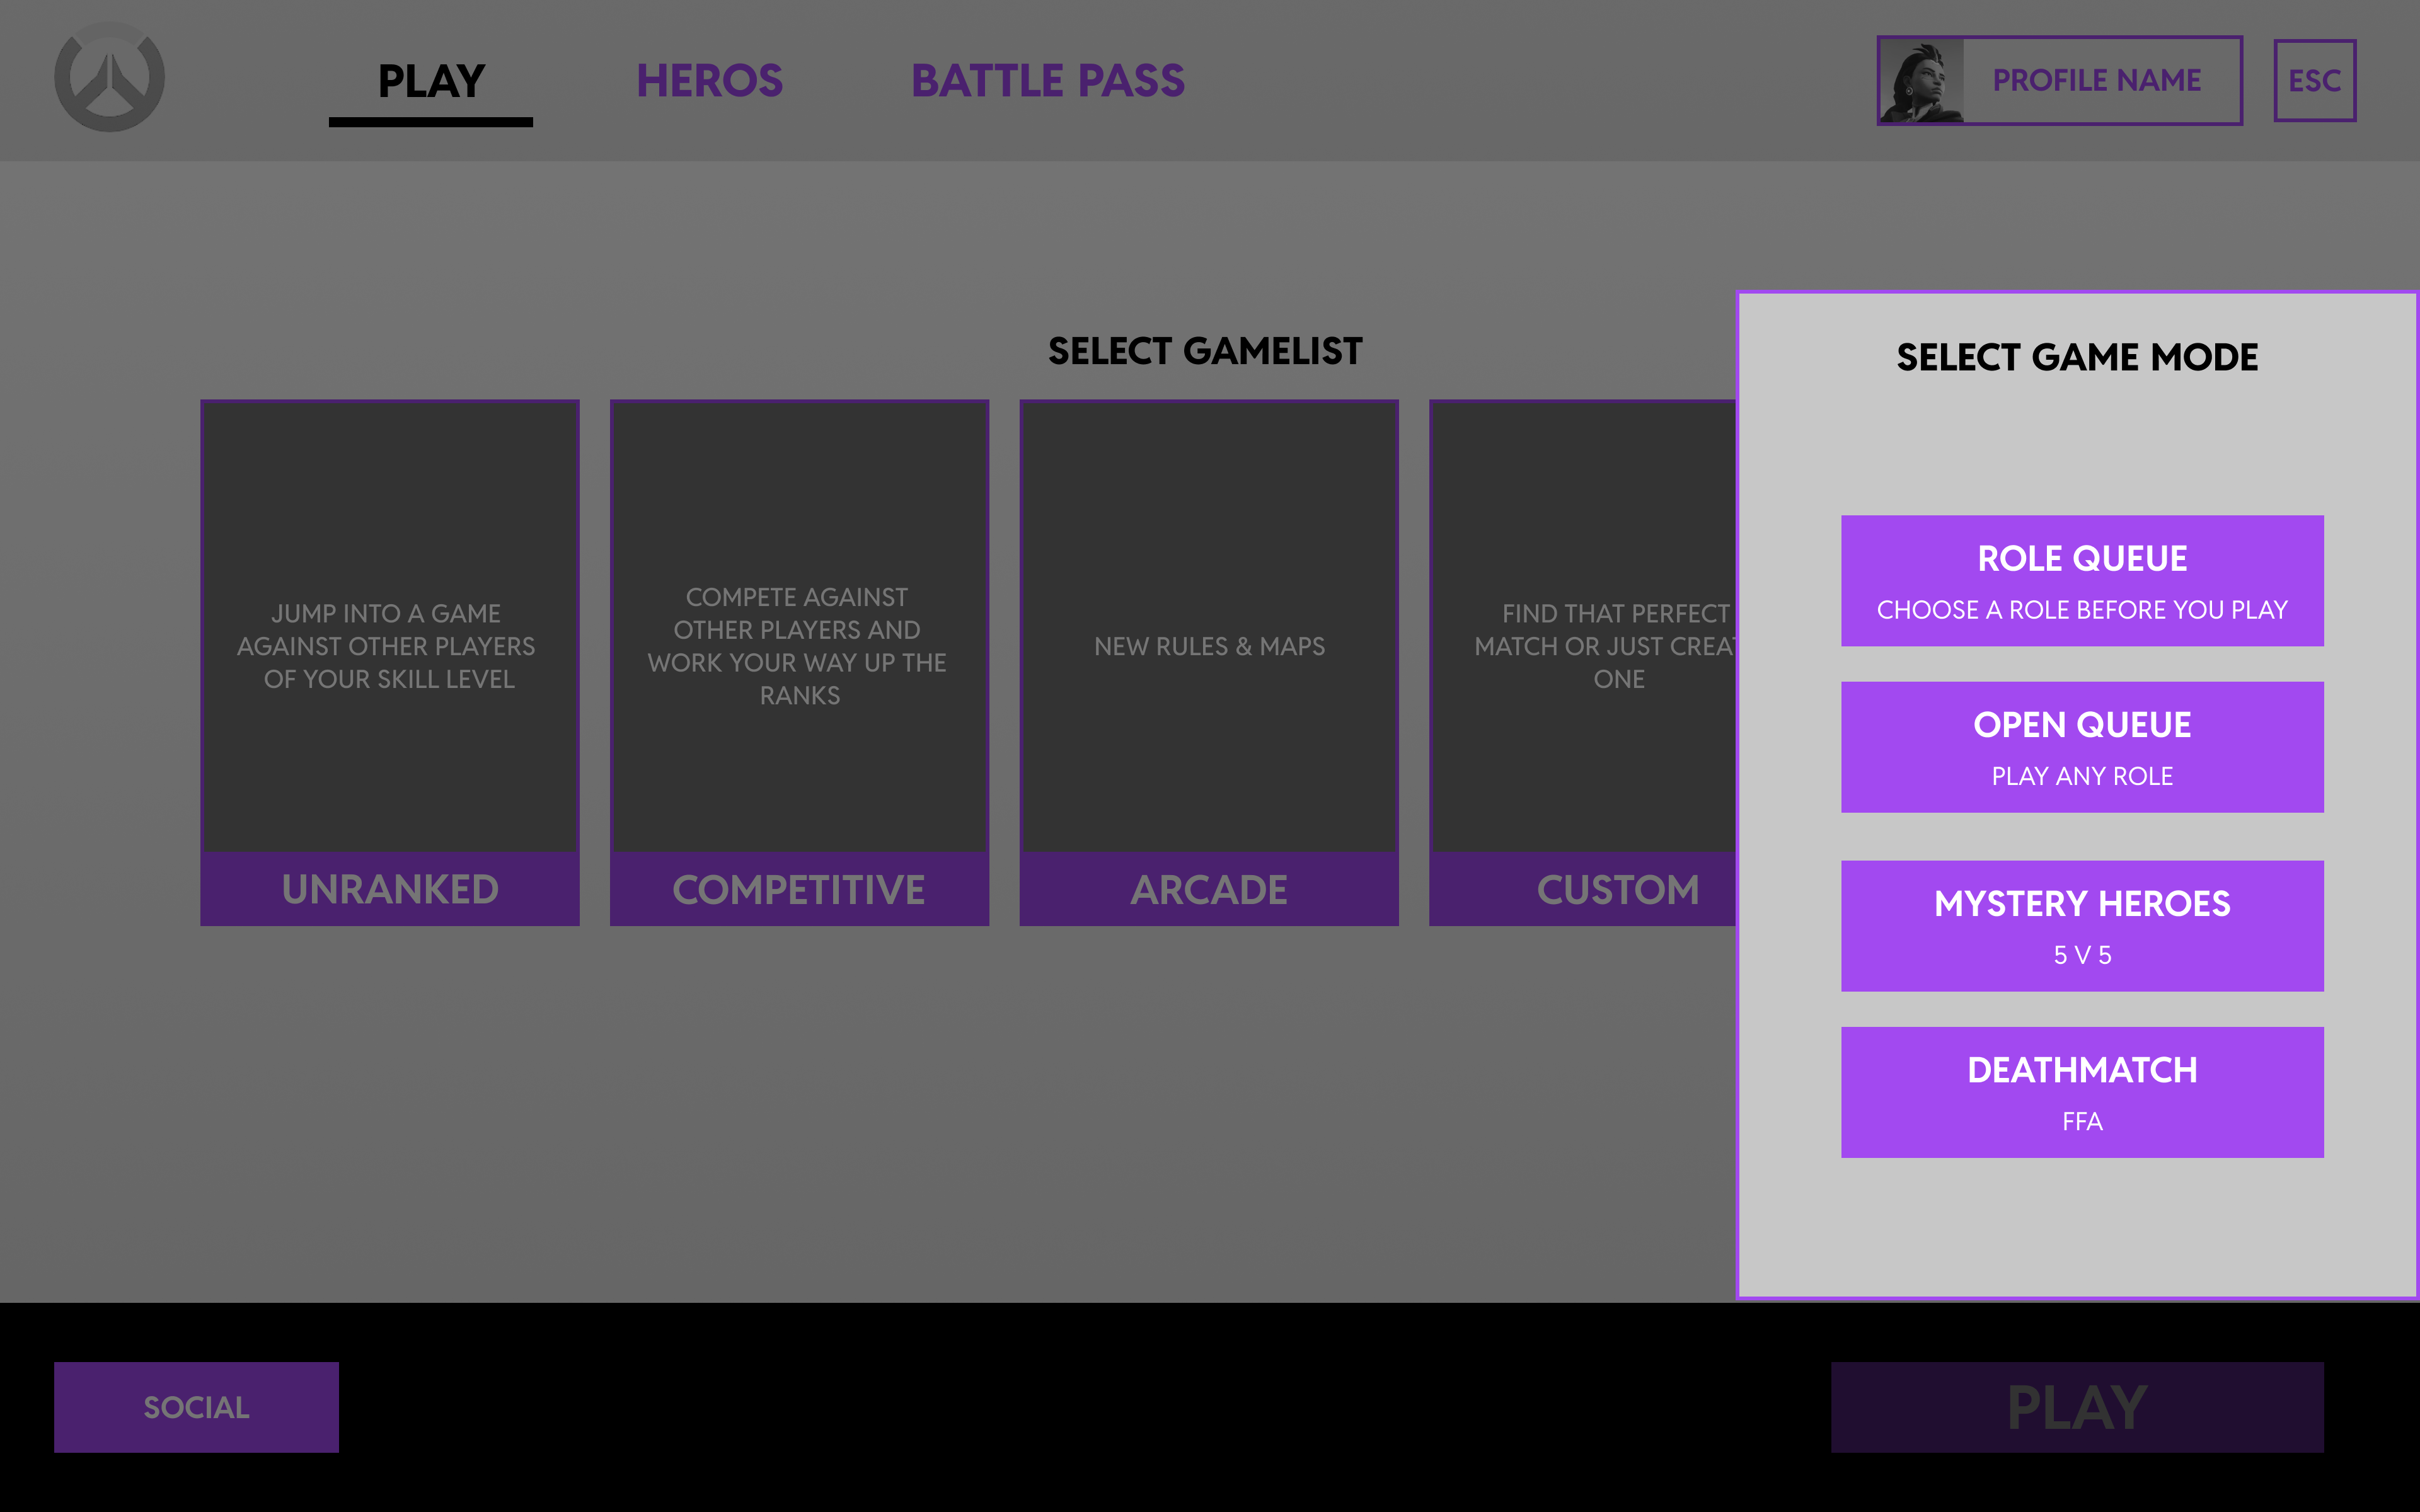Click the profile avatar picture
The height and width of the screenshot is (1512, 2420).
(1921, 81)
